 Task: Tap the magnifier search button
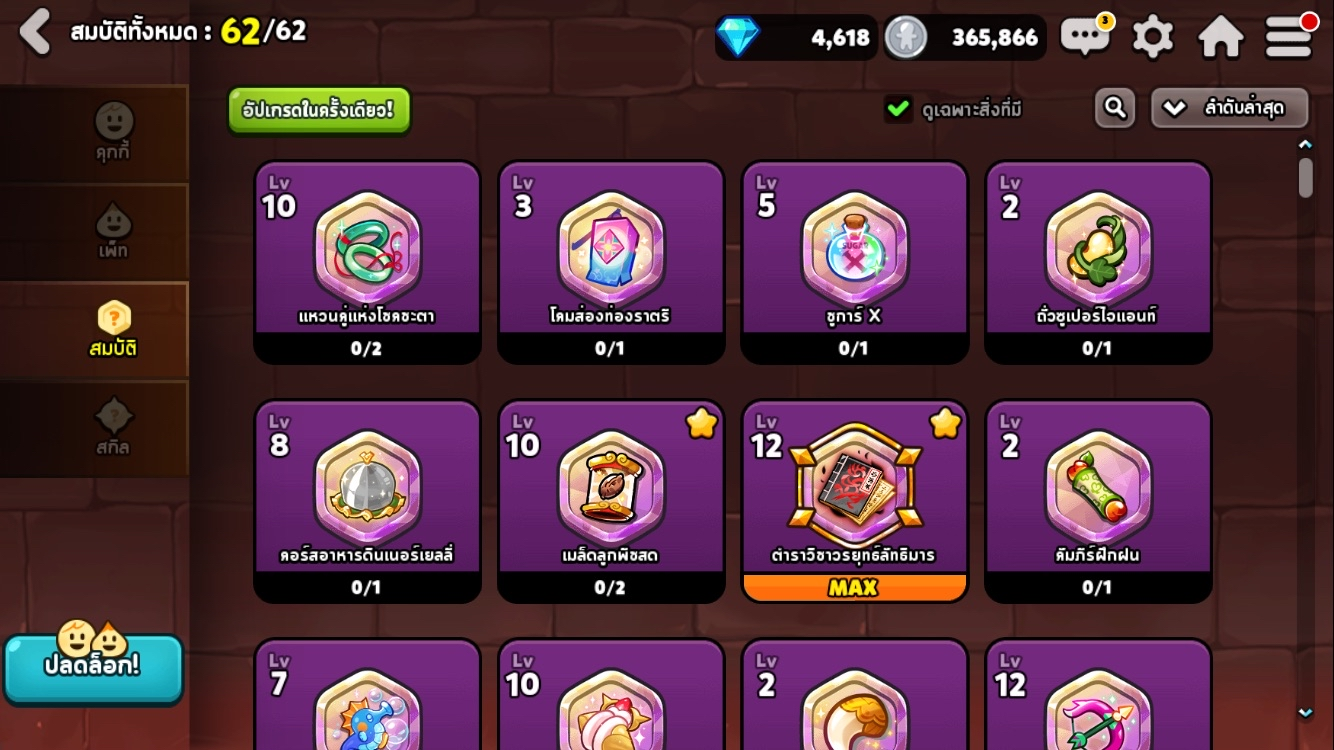point(1114,107)
